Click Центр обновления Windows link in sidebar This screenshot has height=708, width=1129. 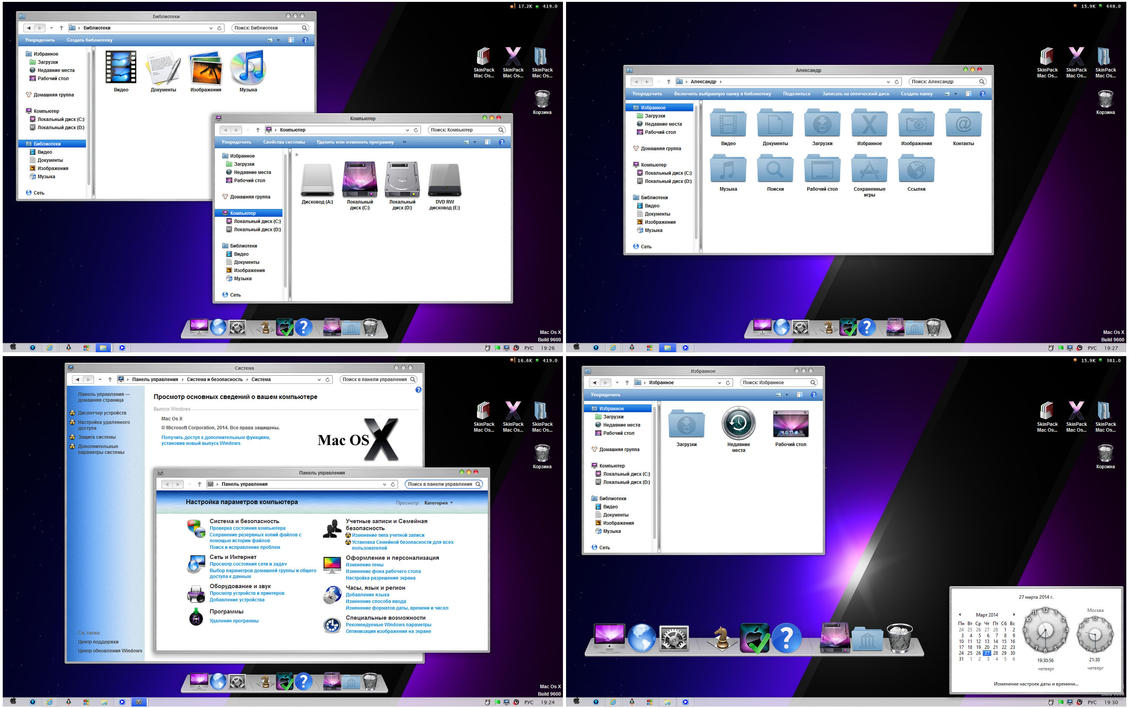pos(110,651)
